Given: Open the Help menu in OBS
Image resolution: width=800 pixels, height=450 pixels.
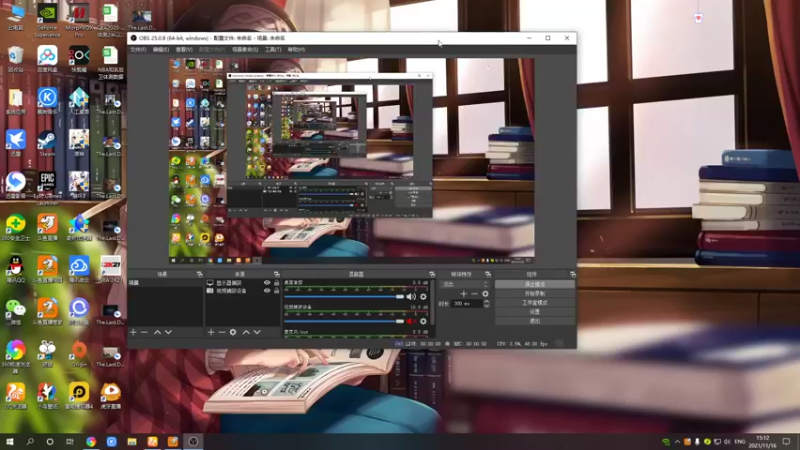Looking at the screenshot, I should tap(296, 49).
